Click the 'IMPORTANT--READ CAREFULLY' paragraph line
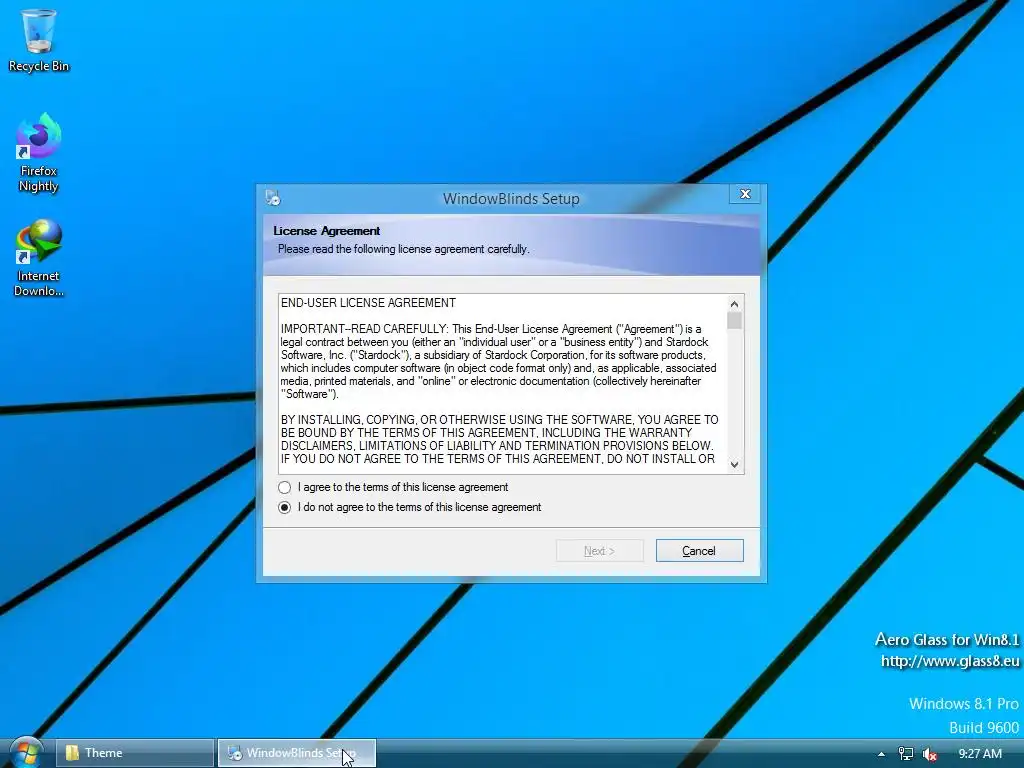Viewport: 1024px width, 768px height. click(491, 329)
